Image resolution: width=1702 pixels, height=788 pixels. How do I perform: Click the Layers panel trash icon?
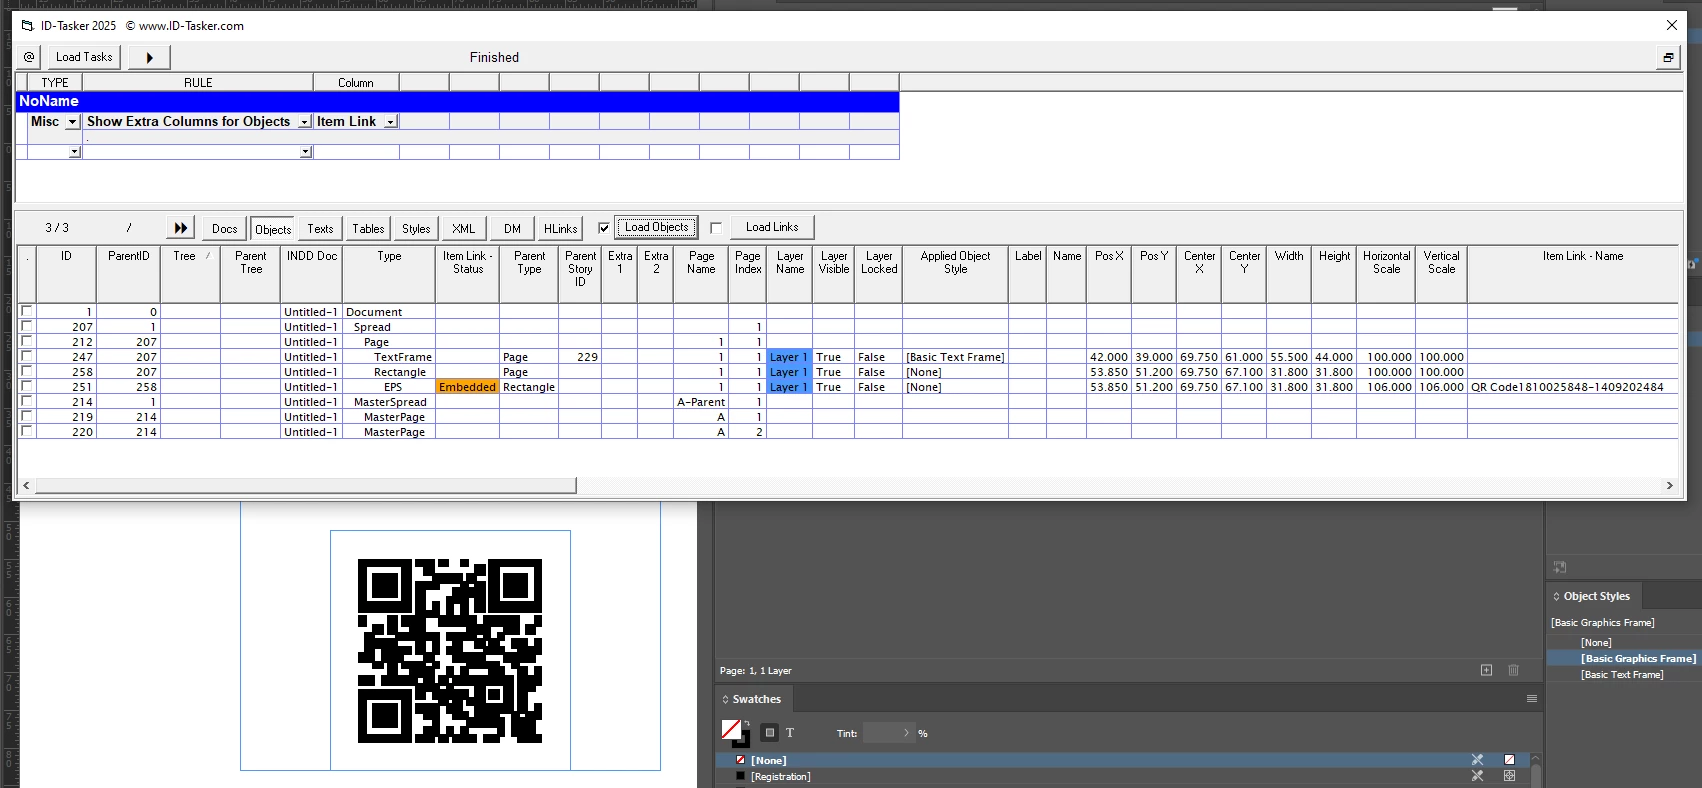point(1513,670)
